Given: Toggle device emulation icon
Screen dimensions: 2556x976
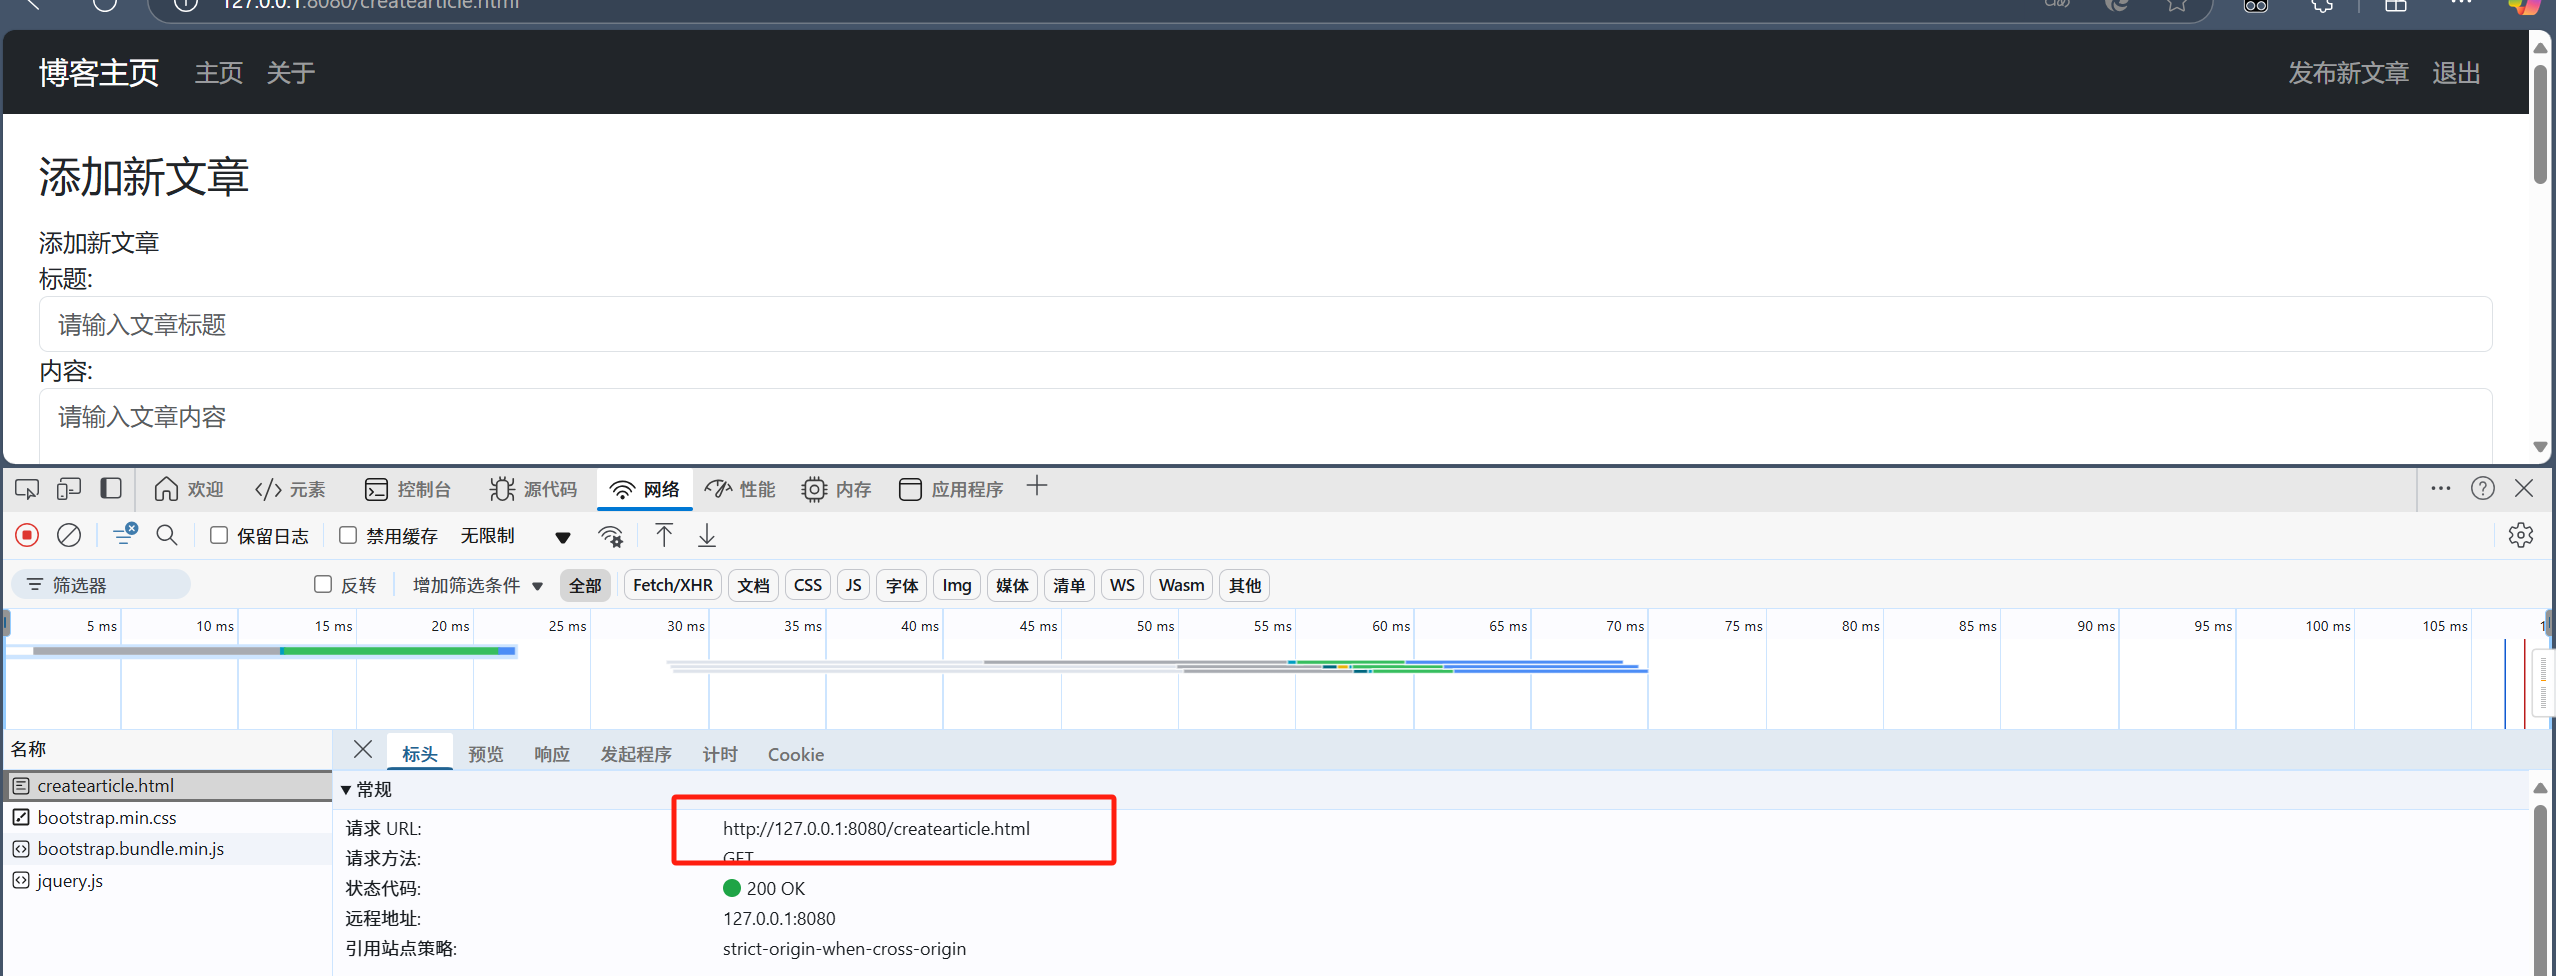Looking at the screenshot, I should (x=69, y=489).
